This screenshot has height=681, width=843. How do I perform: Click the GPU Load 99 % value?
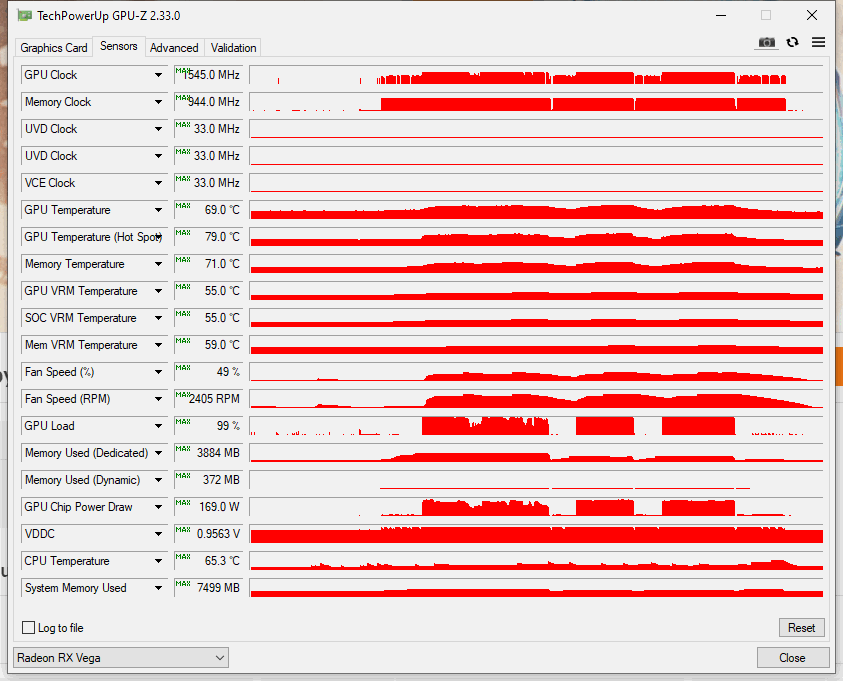point(209,426)
